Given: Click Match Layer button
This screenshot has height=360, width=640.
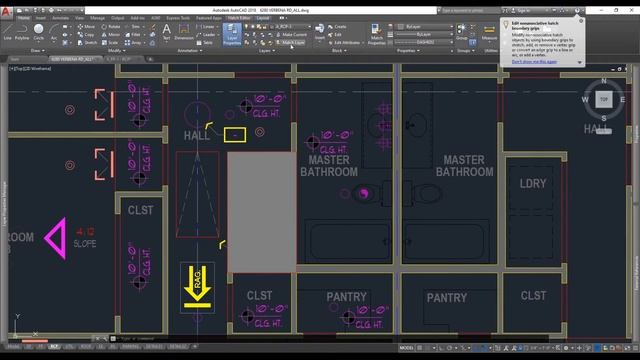Looking at the screenshot, I should (291, 42).
